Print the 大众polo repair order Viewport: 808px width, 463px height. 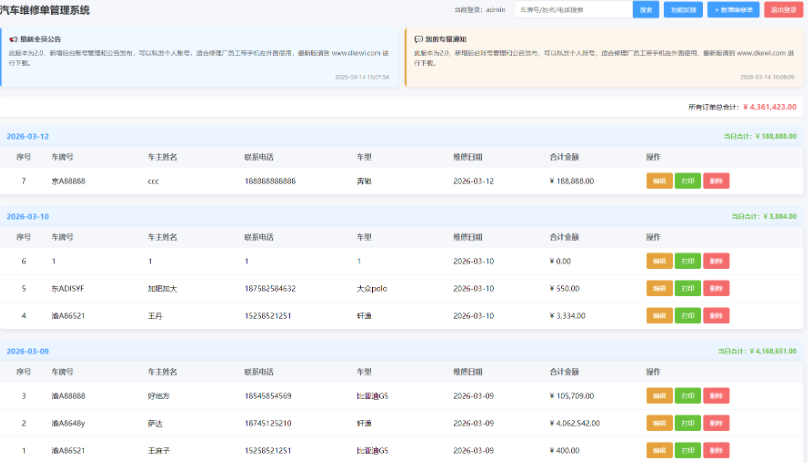[687, 289]
